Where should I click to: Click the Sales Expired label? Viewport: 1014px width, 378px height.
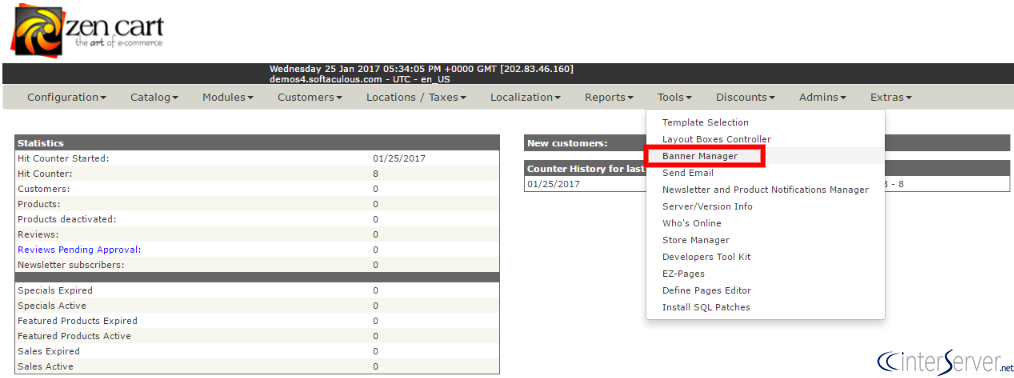(x=49, y=352)
